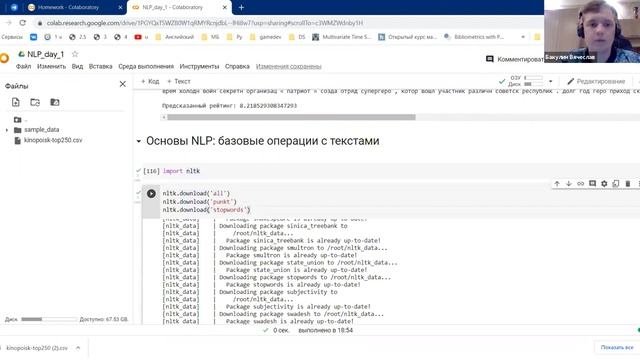Open a new browser tab
This screenshot has width=640, height=360.
click(x=241, y=7)
